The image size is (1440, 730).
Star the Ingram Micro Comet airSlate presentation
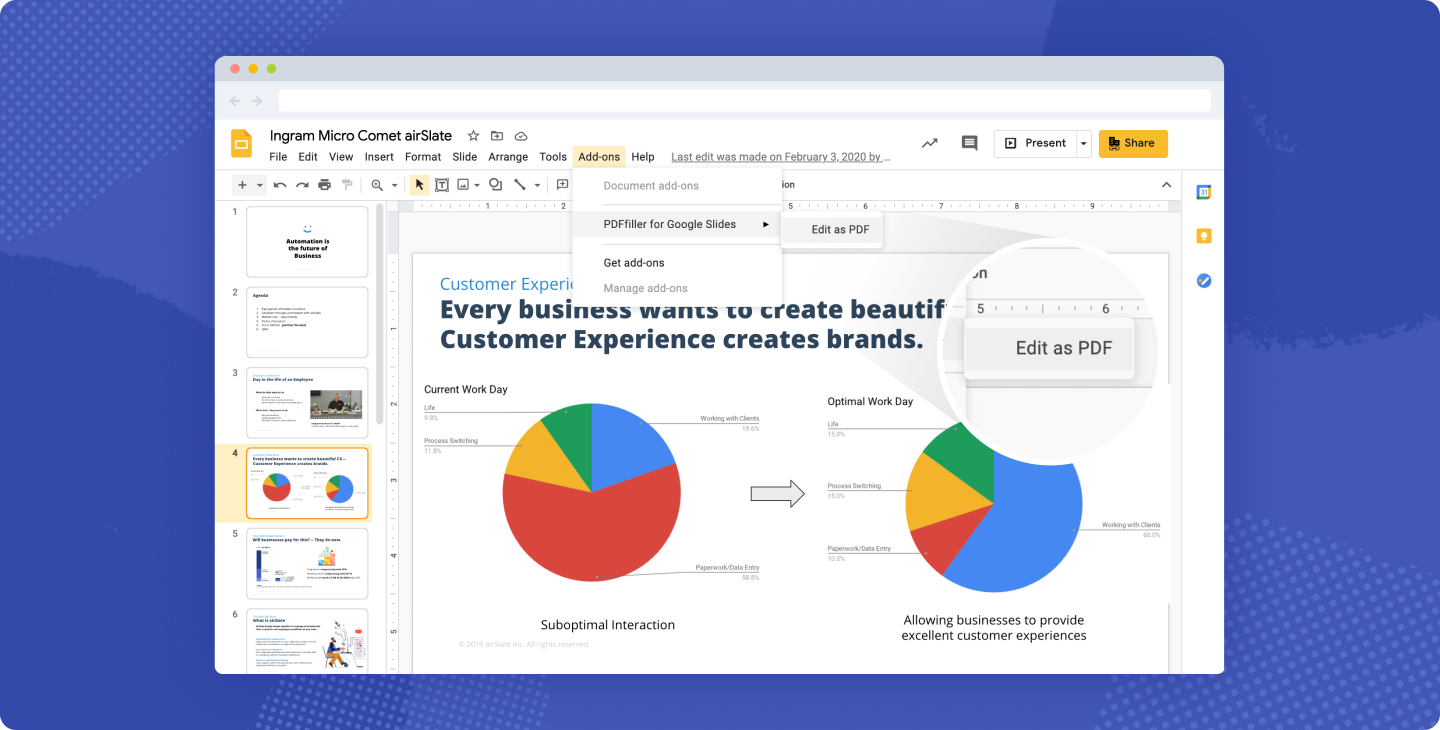(x=473, y=136)
